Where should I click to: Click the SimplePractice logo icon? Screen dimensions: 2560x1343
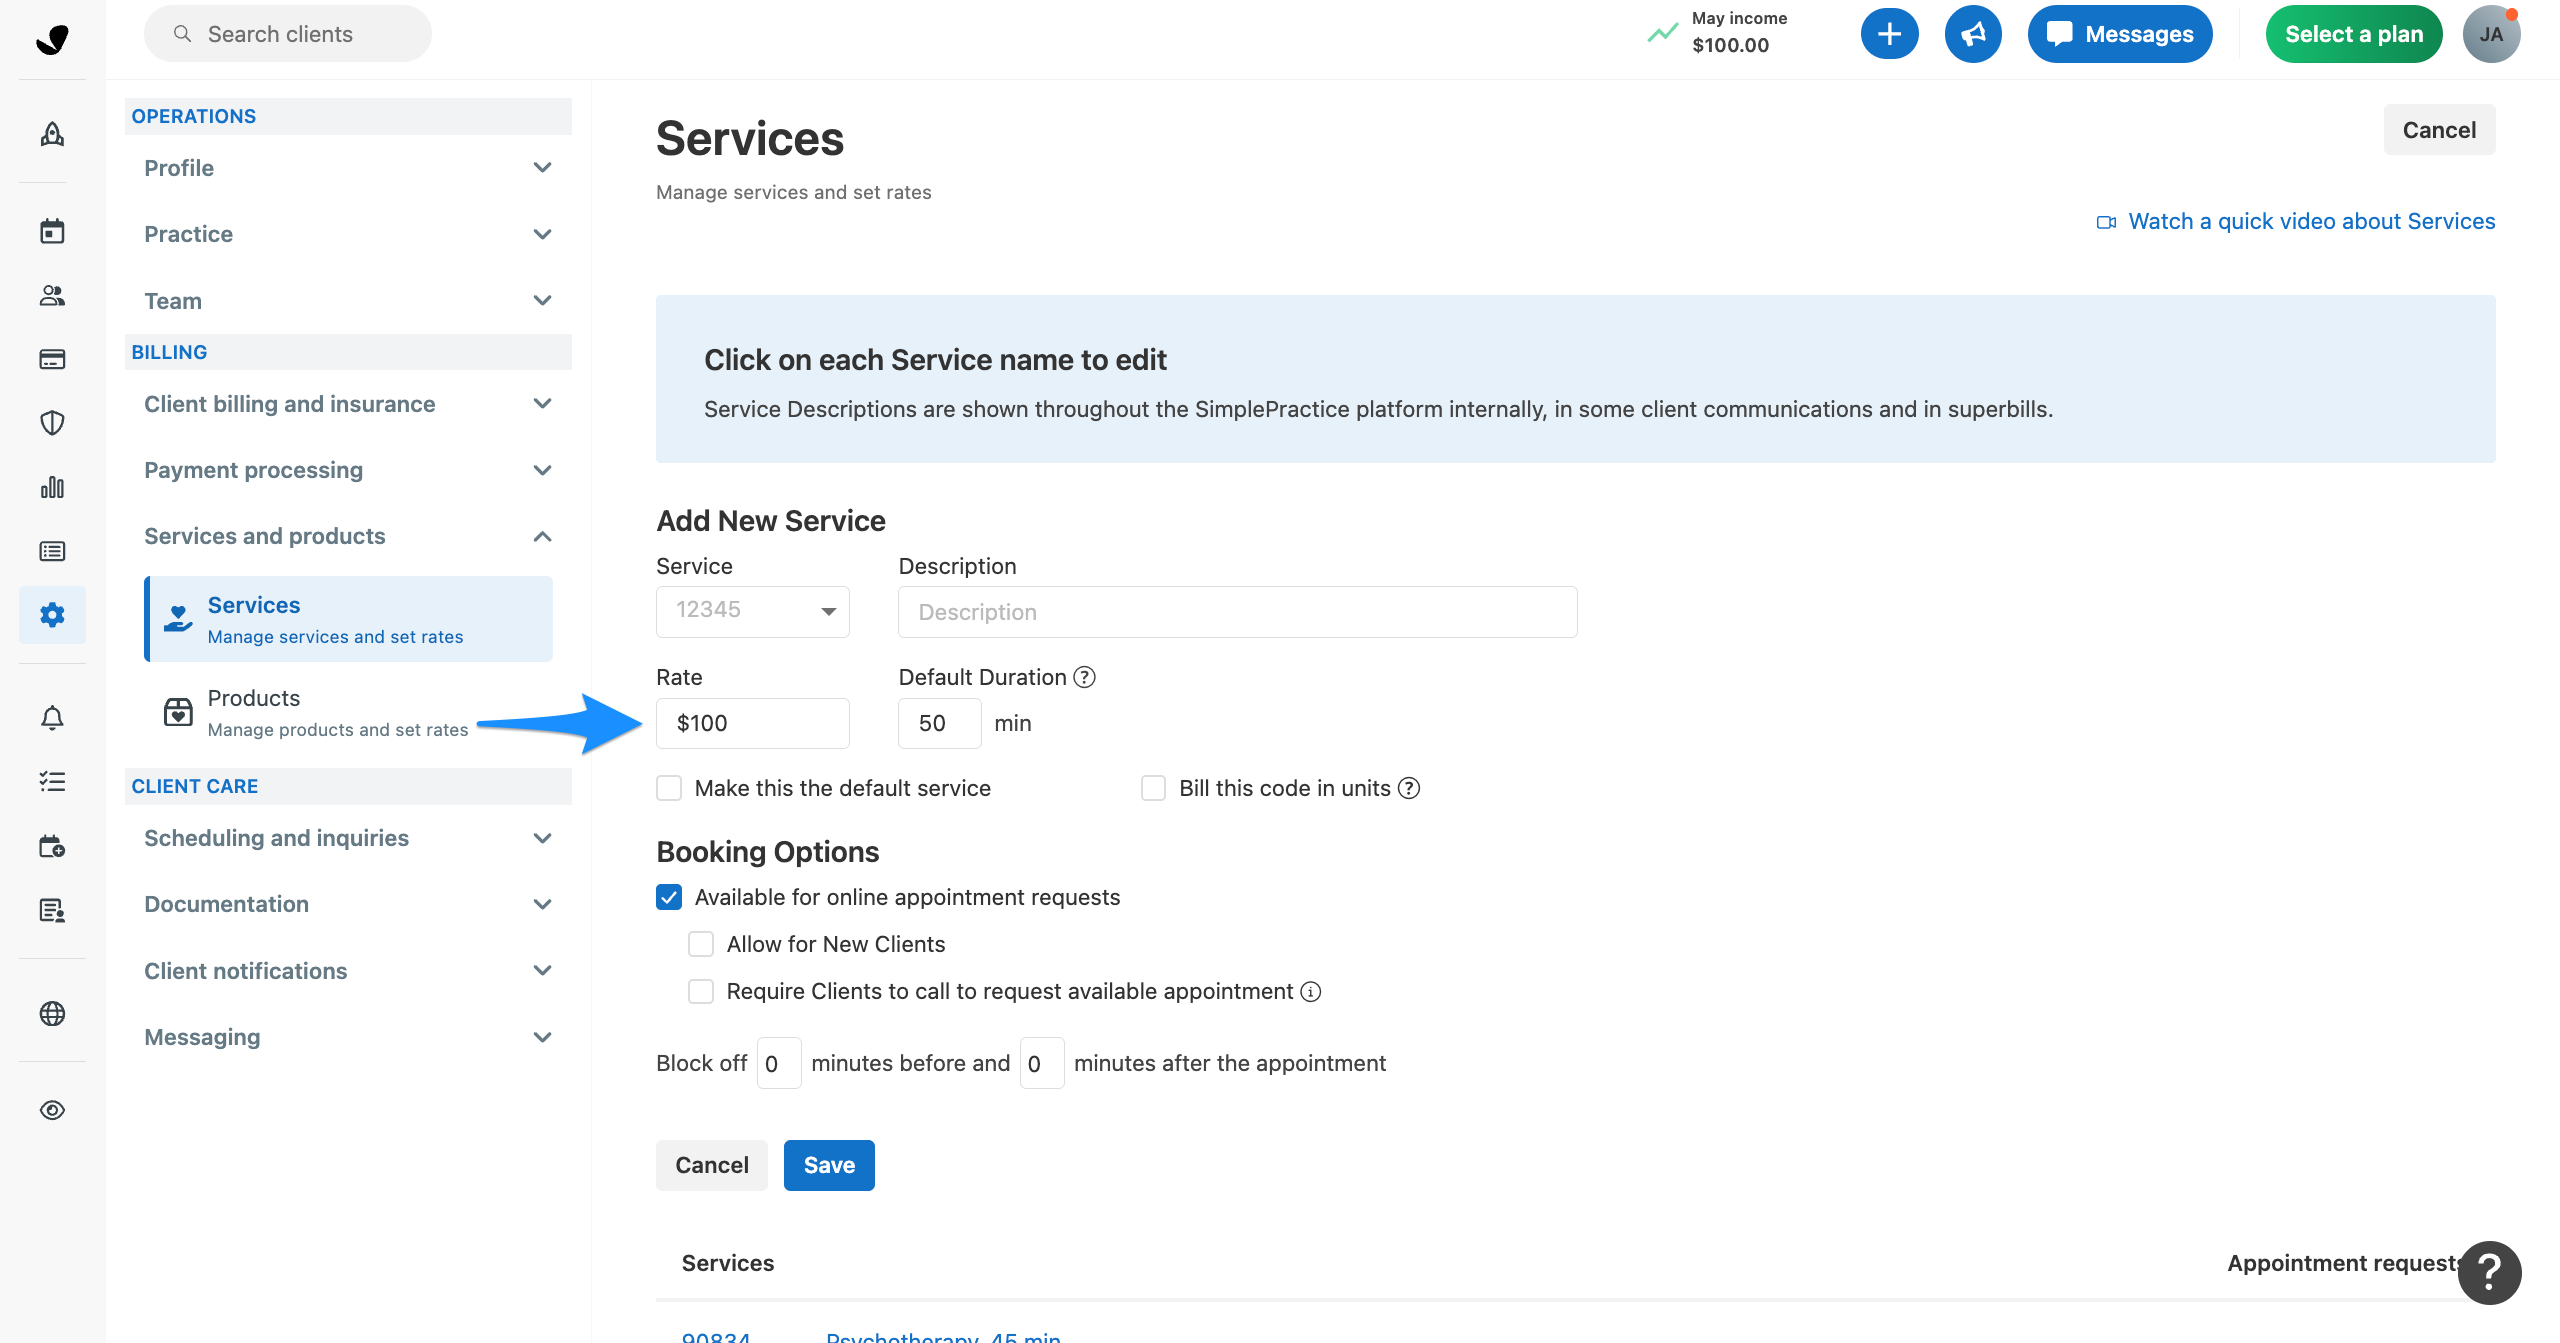pyautogui.click(x=52, y=38)
